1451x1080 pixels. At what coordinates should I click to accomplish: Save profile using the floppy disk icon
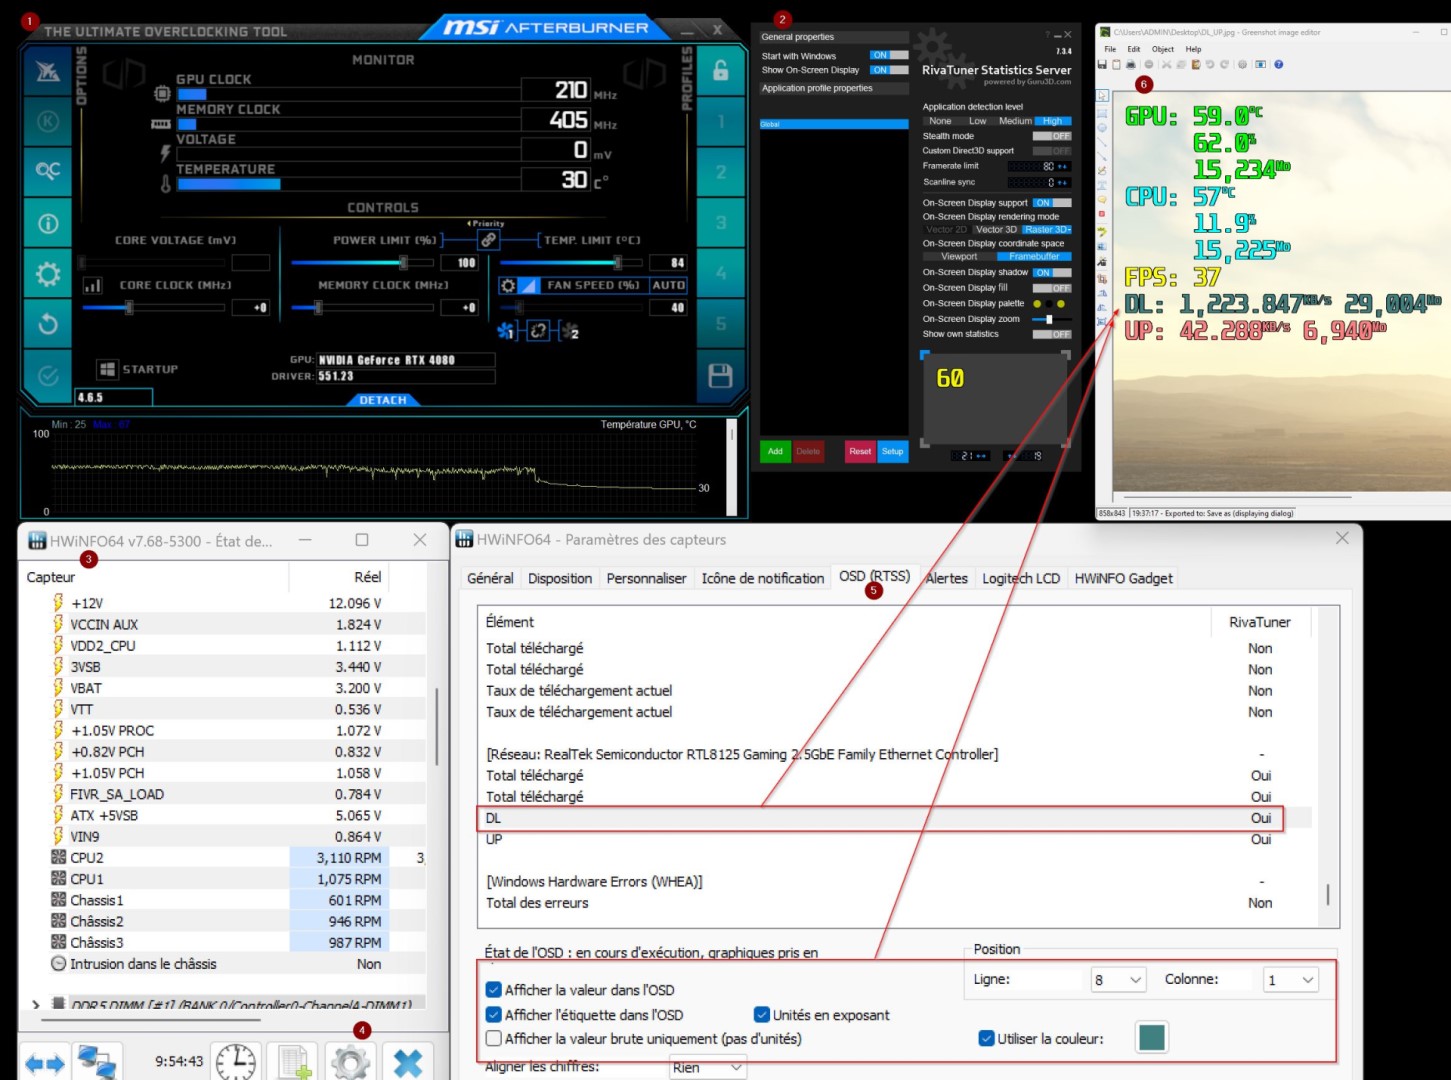(720, 376)
